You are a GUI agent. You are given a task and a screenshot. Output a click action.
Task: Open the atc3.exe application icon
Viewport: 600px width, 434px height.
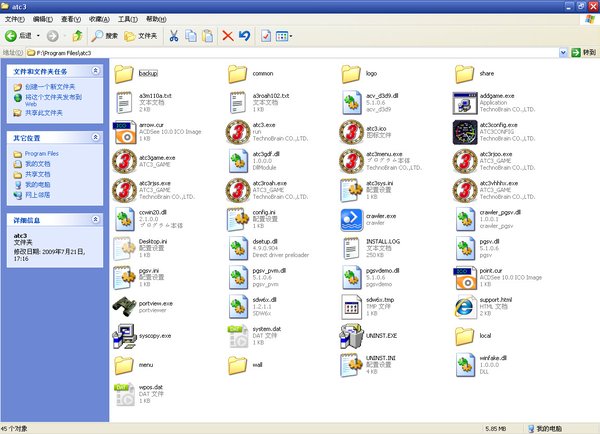click(237, 131)
